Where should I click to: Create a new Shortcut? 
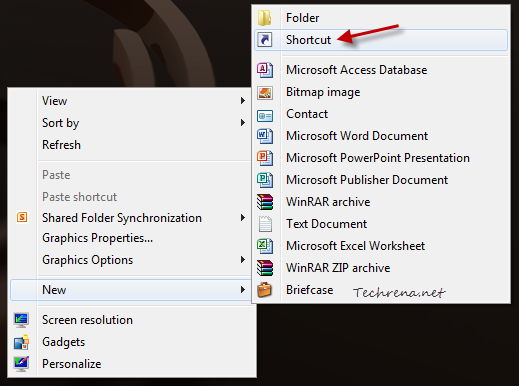point(381,40)
